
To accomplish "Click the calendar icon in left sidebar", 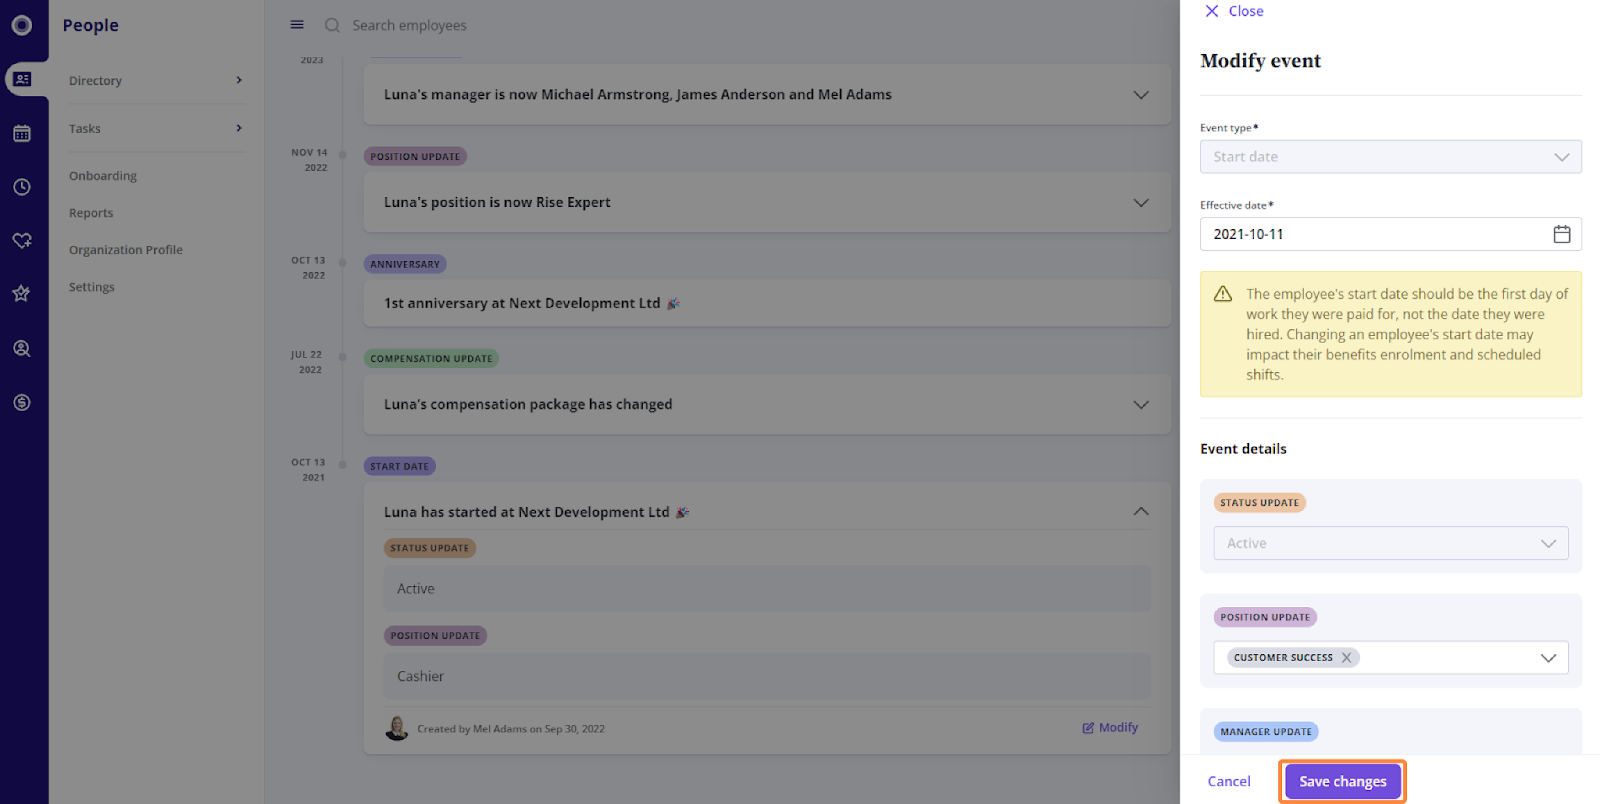I will (22, 133).
